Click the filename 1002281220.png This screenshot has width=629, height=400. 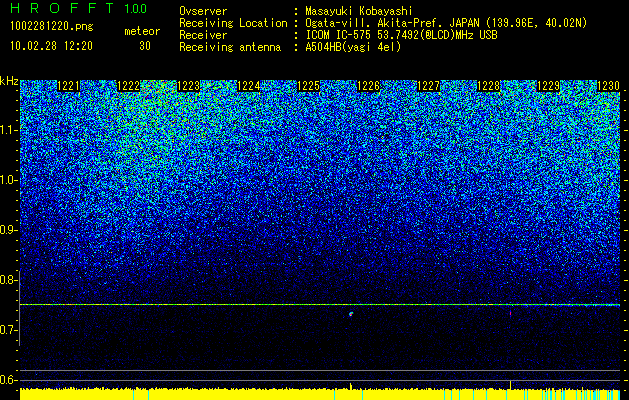(x=52, y=27)
